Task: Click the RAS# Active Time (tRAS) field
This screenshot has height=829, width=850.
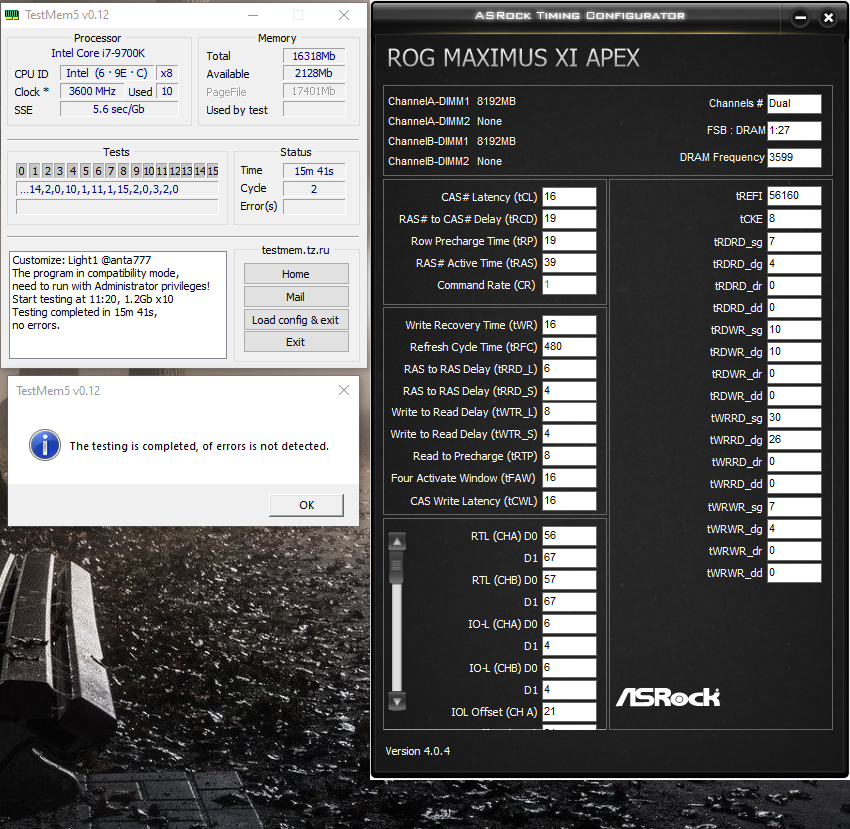Action: 569,262
